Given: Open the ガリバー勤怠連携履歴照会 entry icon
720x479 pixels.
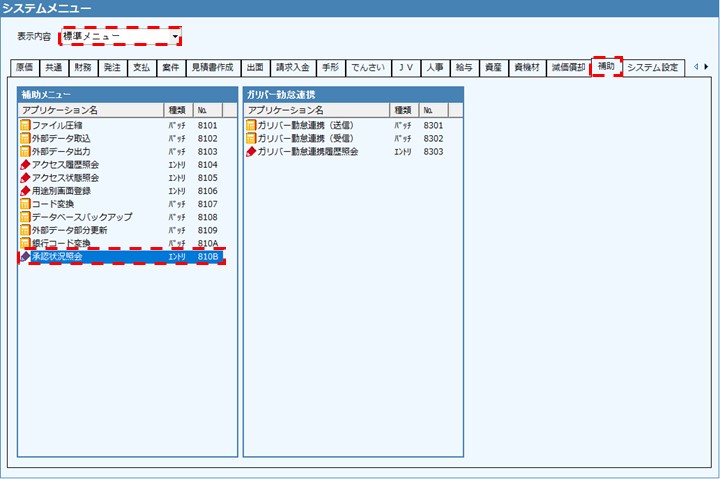Looking at the screenshot, I should (x=251, y=152).
